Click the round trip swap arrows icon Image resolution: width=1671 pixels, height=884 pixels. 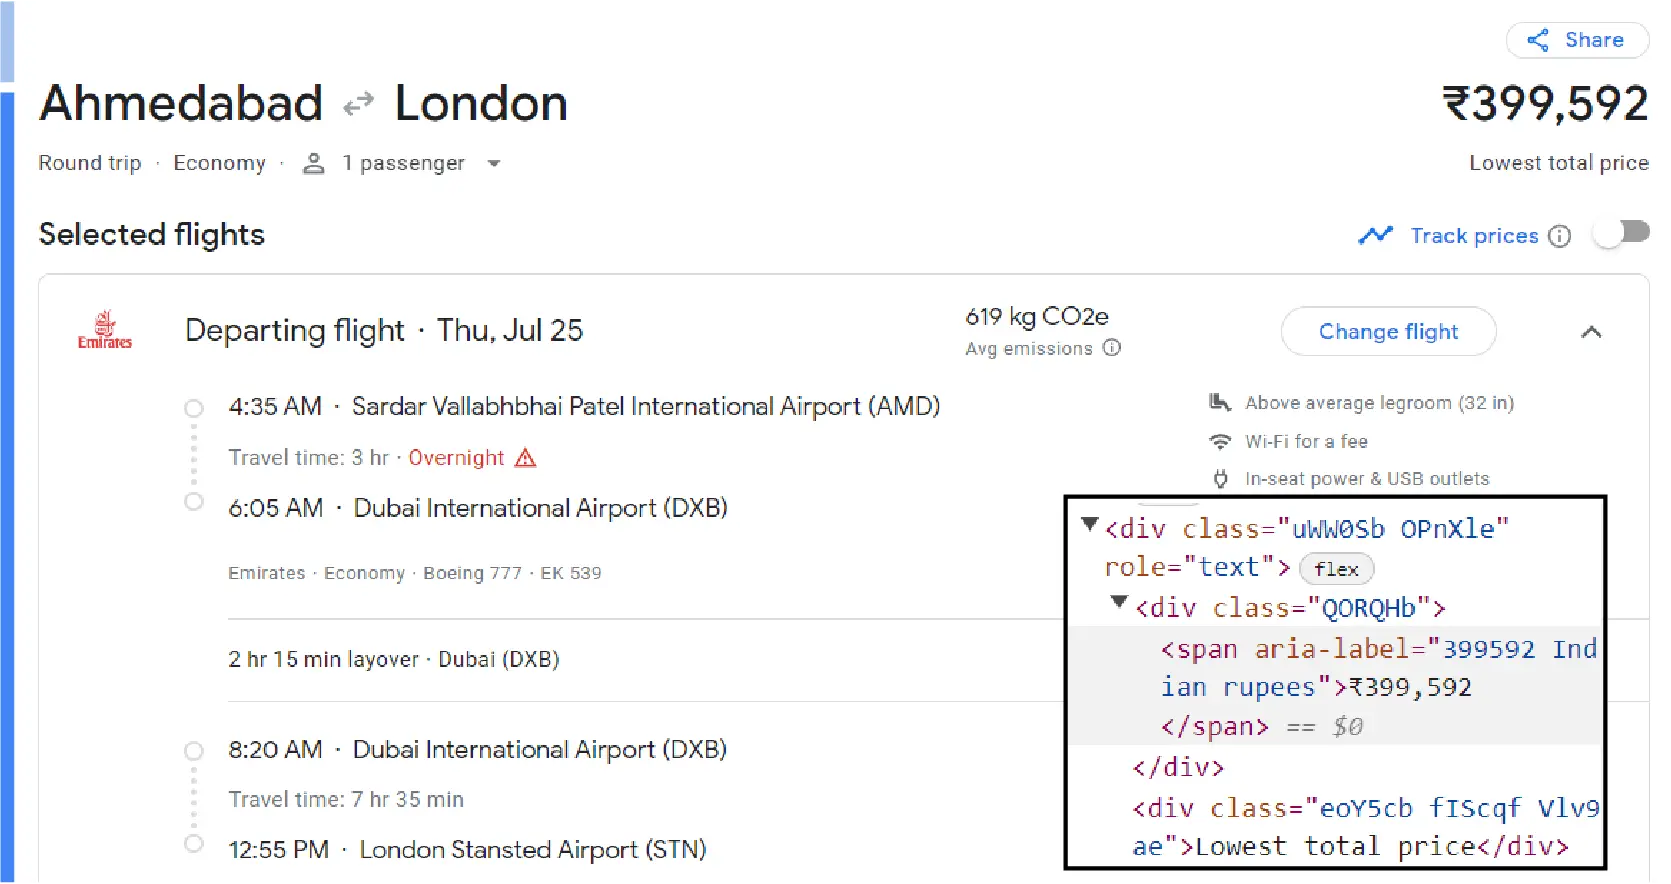click(358, 103)
